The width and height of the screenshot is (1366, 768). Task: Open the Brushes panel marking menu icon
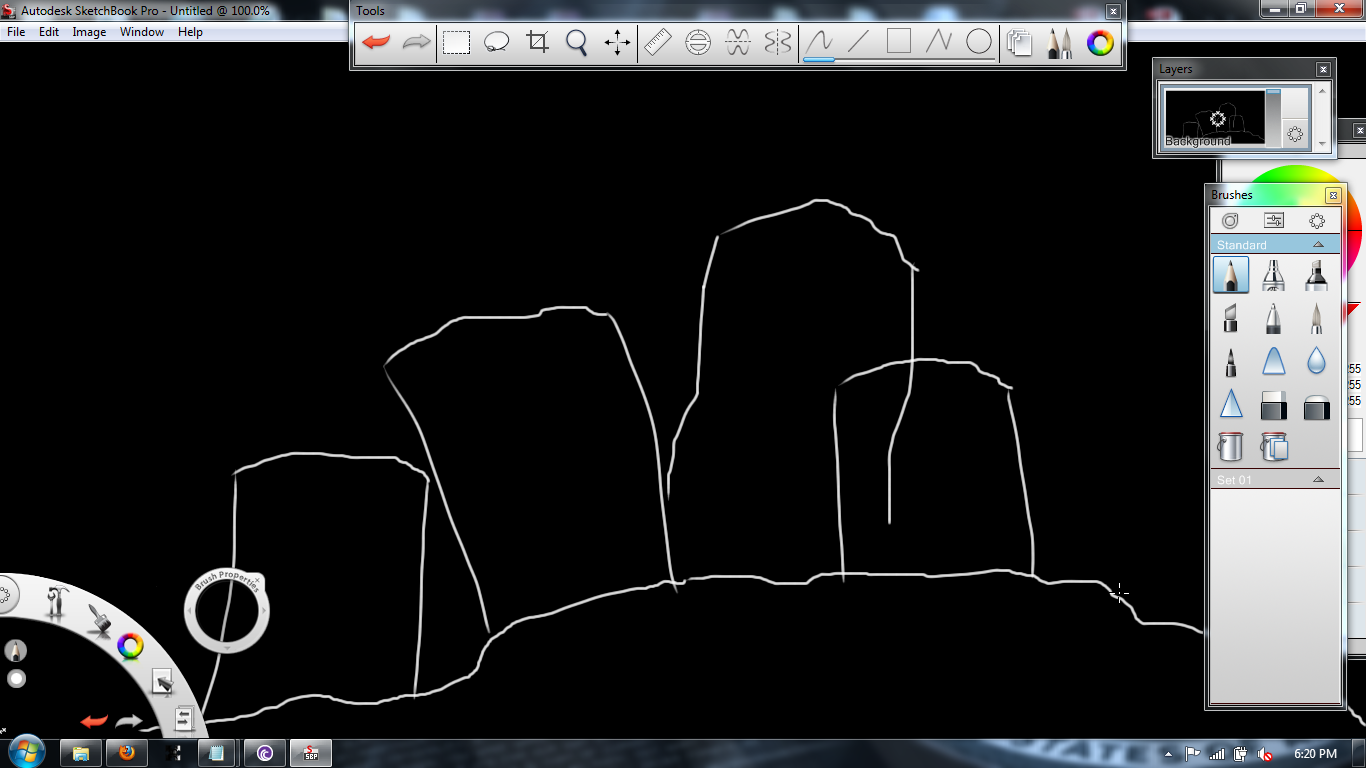pyautogui.click(x=1317, y=221)
